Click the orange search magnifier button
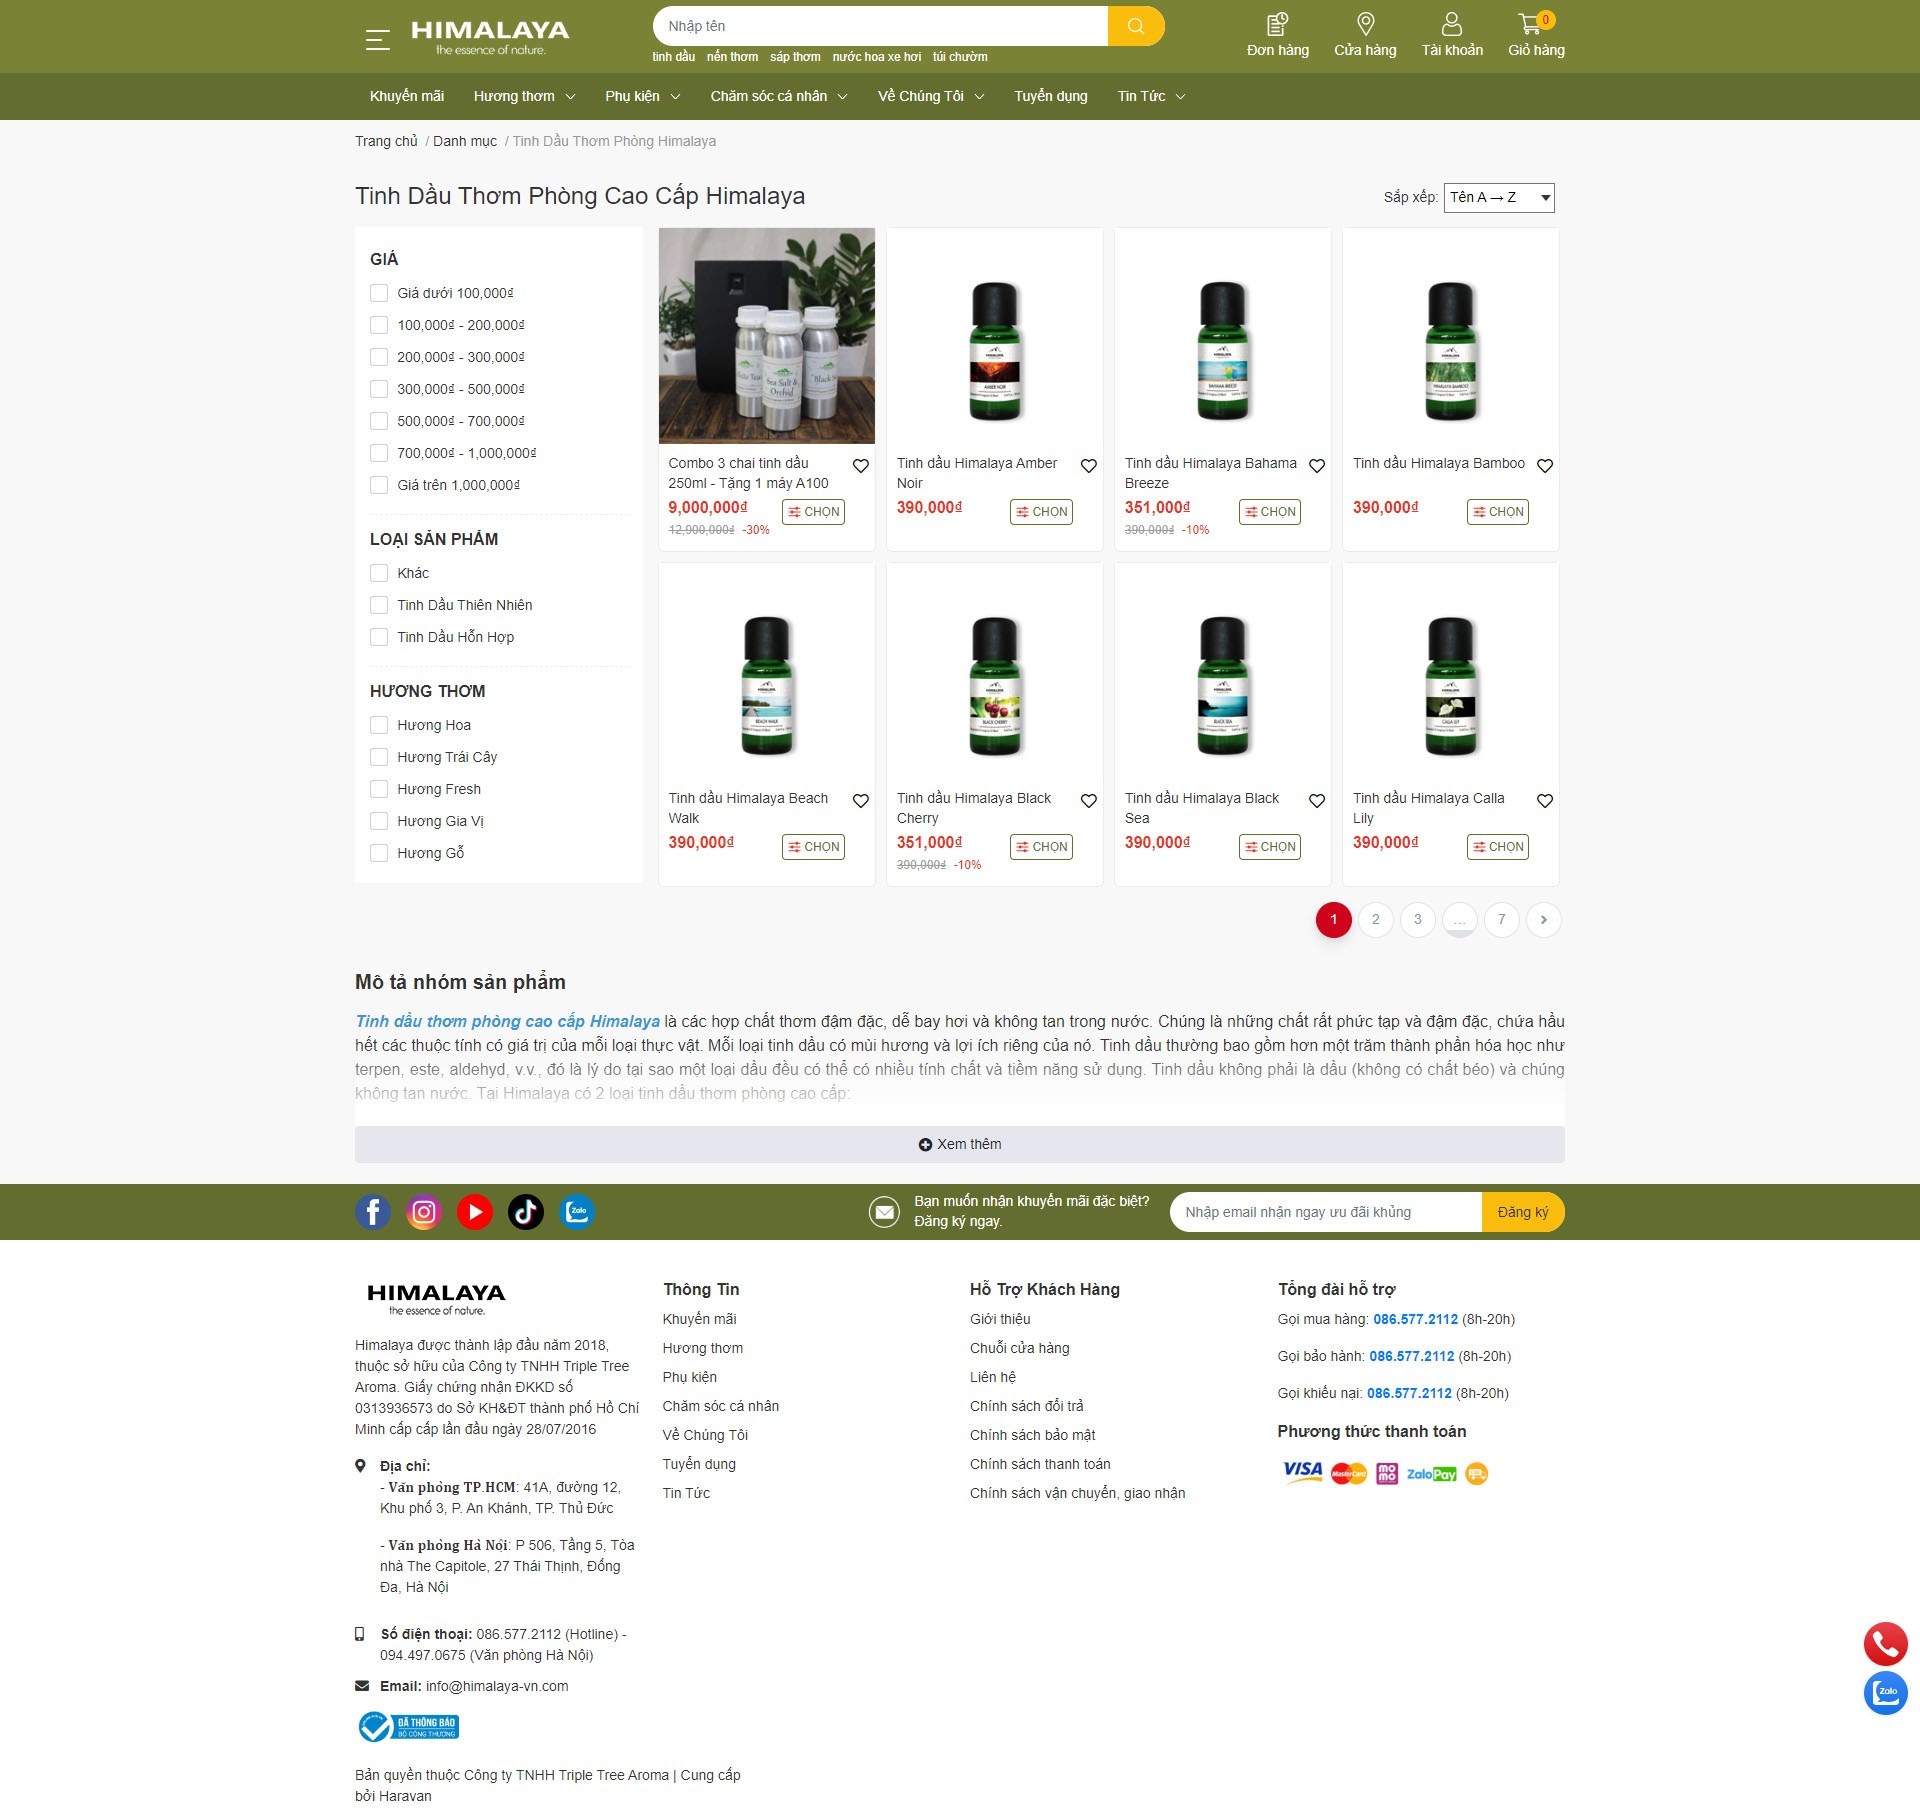This screenshot has width=1920, height=1815. tap(1135, 26)
